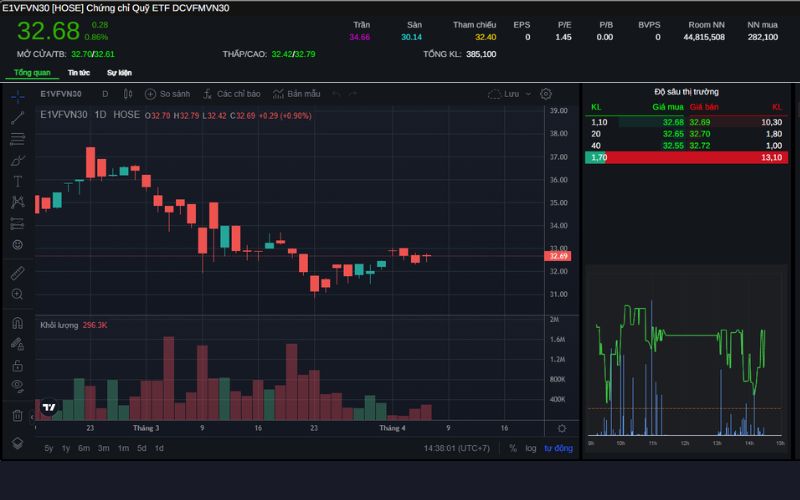Click the TradingView logo on the chart
The height and width of the screenshot is (500, 800).
click(49, 407)
